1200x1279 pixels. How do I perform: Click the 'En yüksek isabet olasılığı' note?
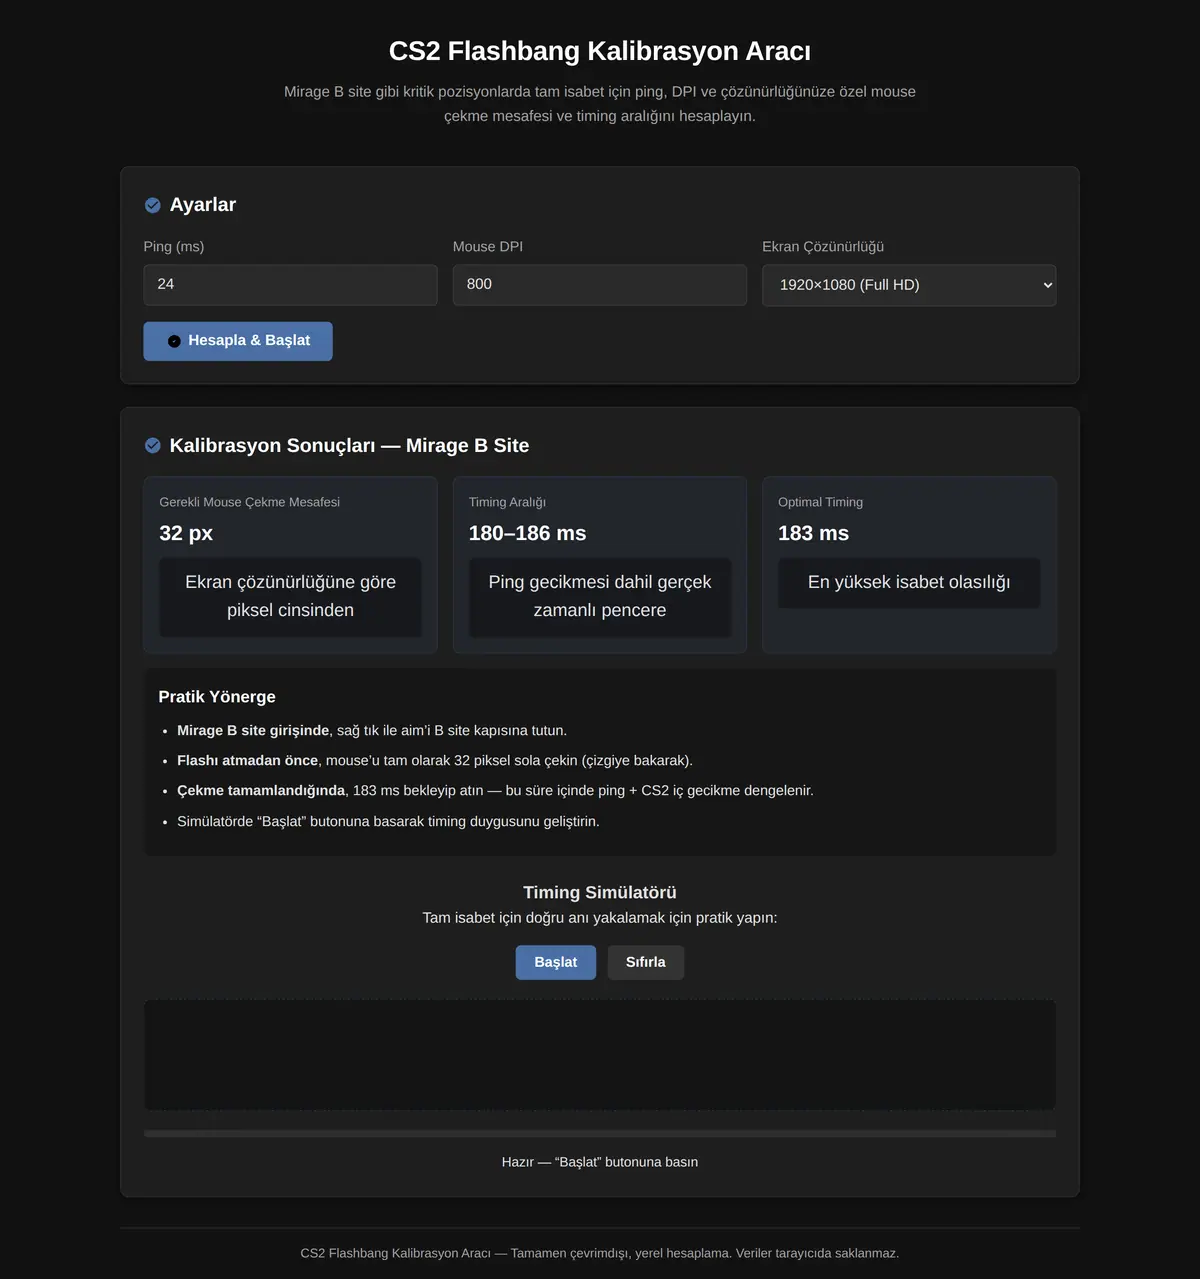pyautogui.click(x=909, y=582)
